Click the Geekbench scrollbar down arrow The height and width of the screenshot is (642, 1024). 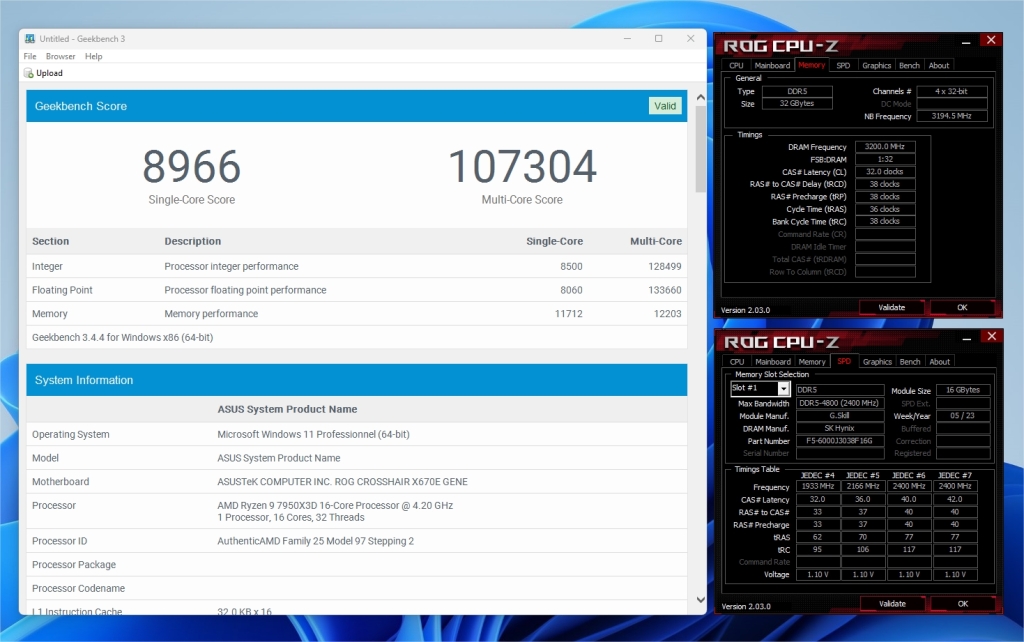click(x=699, y=599)
